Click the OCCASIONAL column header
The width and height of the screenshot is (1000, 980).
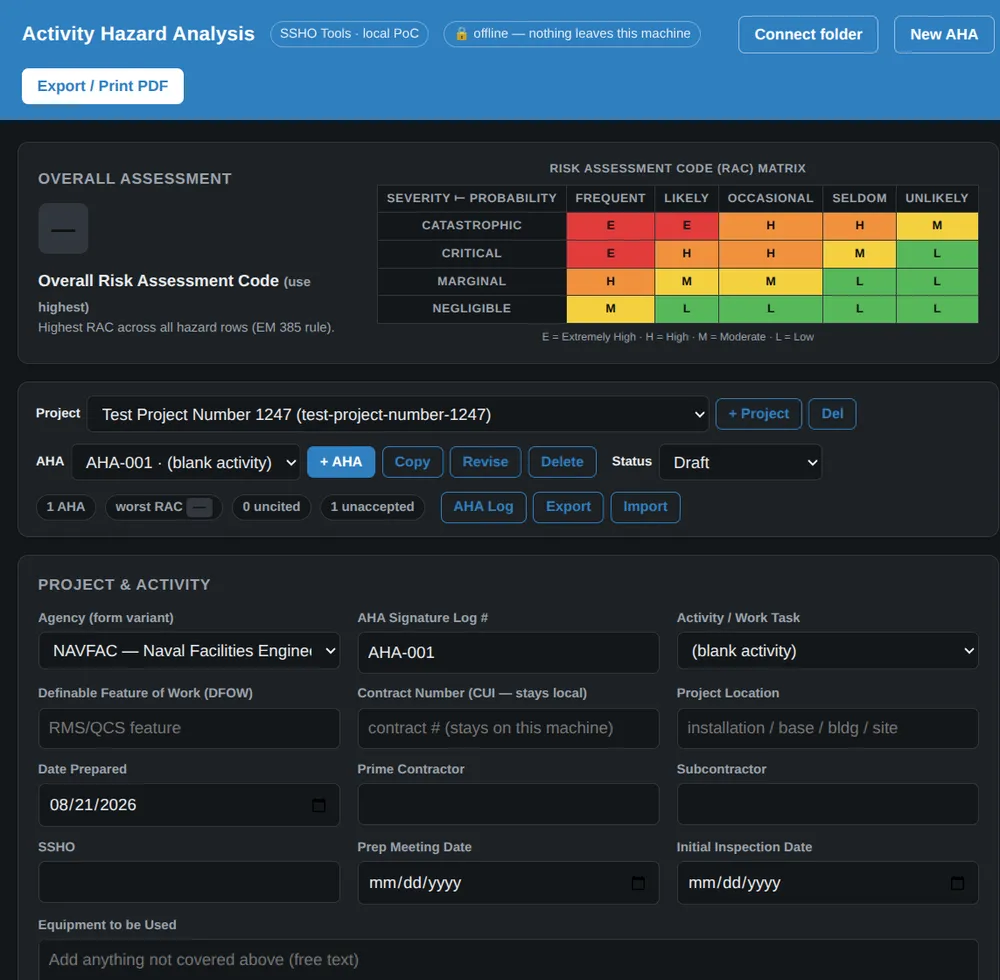click(770, 198)
